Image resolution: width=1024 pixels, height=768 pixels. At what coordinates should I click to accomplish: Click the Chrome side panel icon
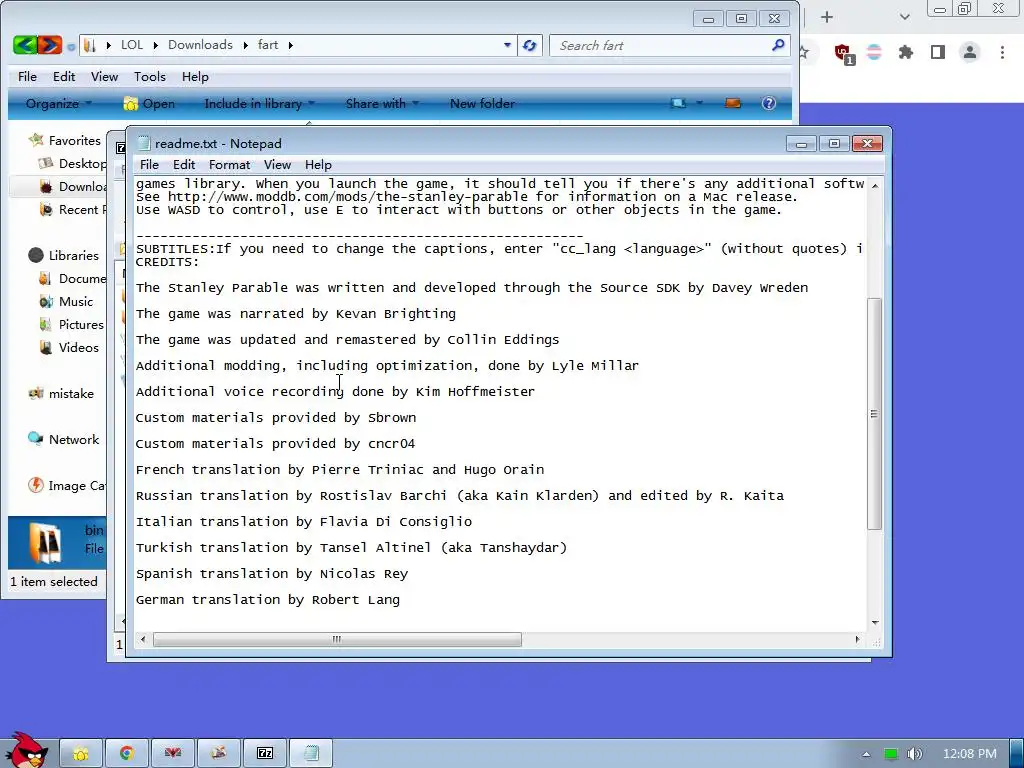coord(938,52)
